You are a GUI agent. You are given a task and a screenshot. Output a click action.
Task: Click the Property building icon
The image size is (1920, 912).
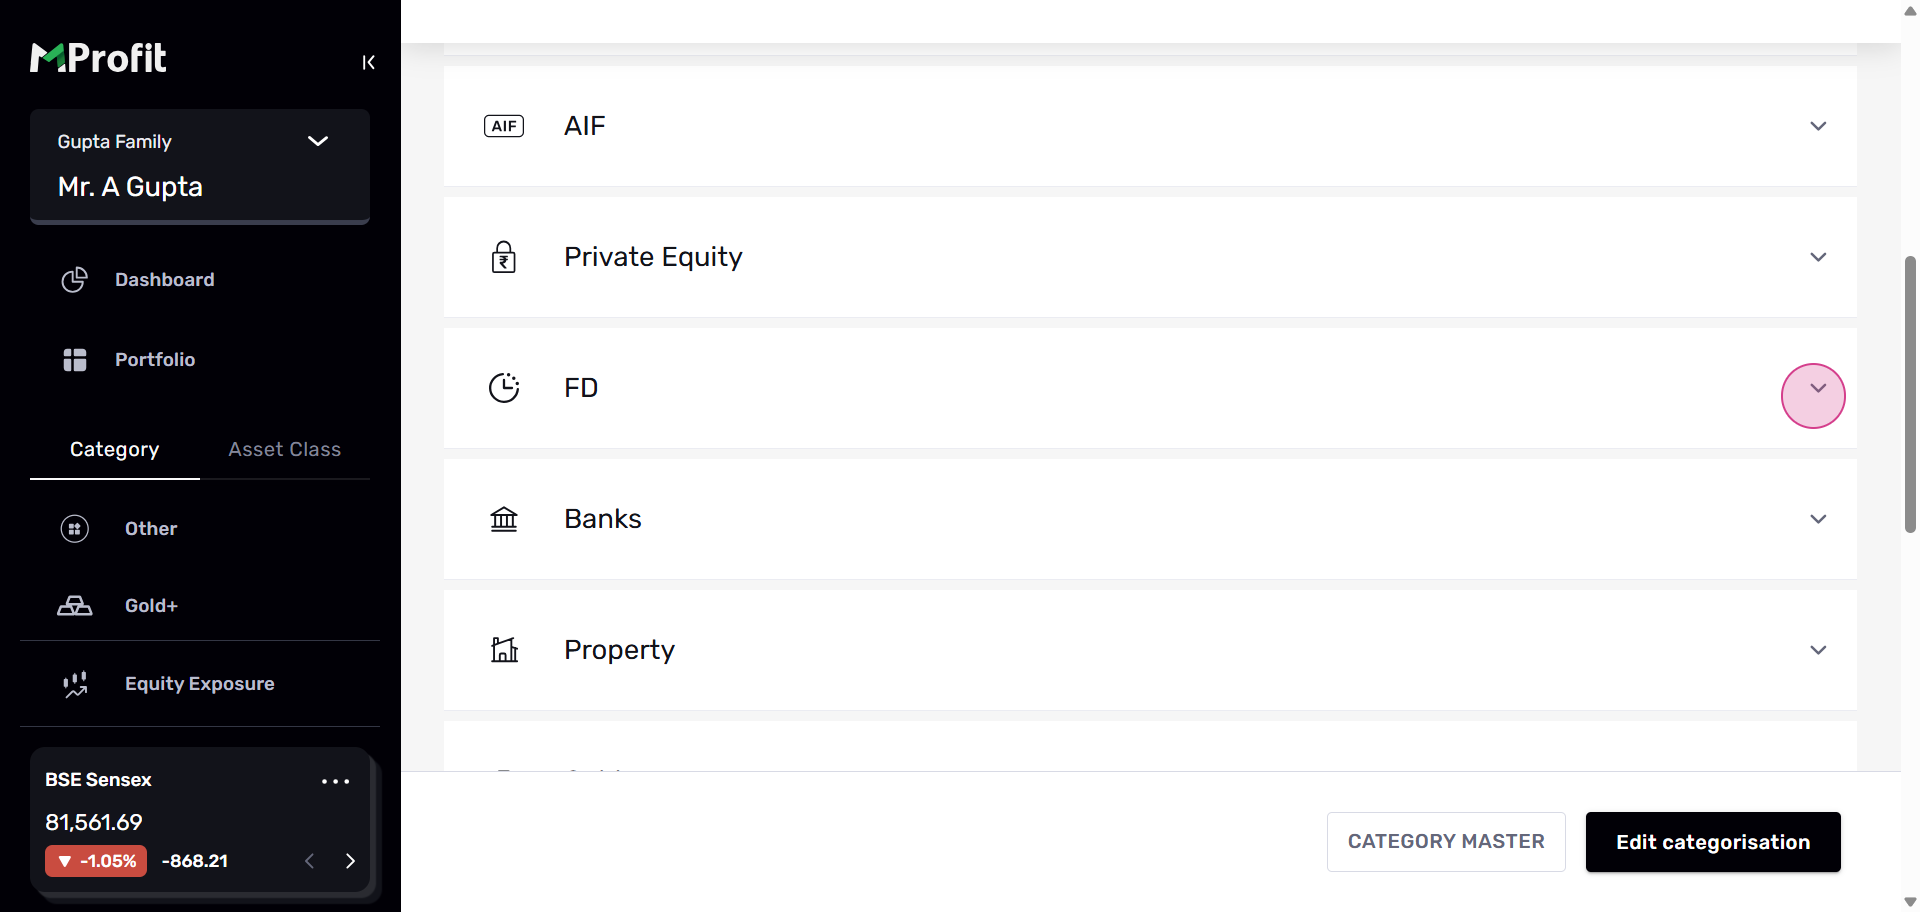pos(504,650)
